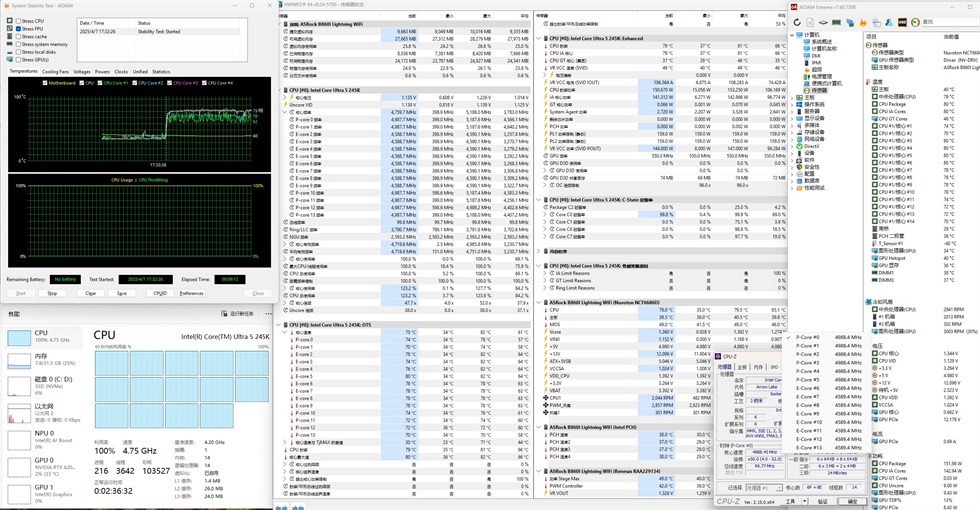Open the run new task icon in Task Manager
The height and width of the screenshot is (510, 980).
tap(225, 313)
